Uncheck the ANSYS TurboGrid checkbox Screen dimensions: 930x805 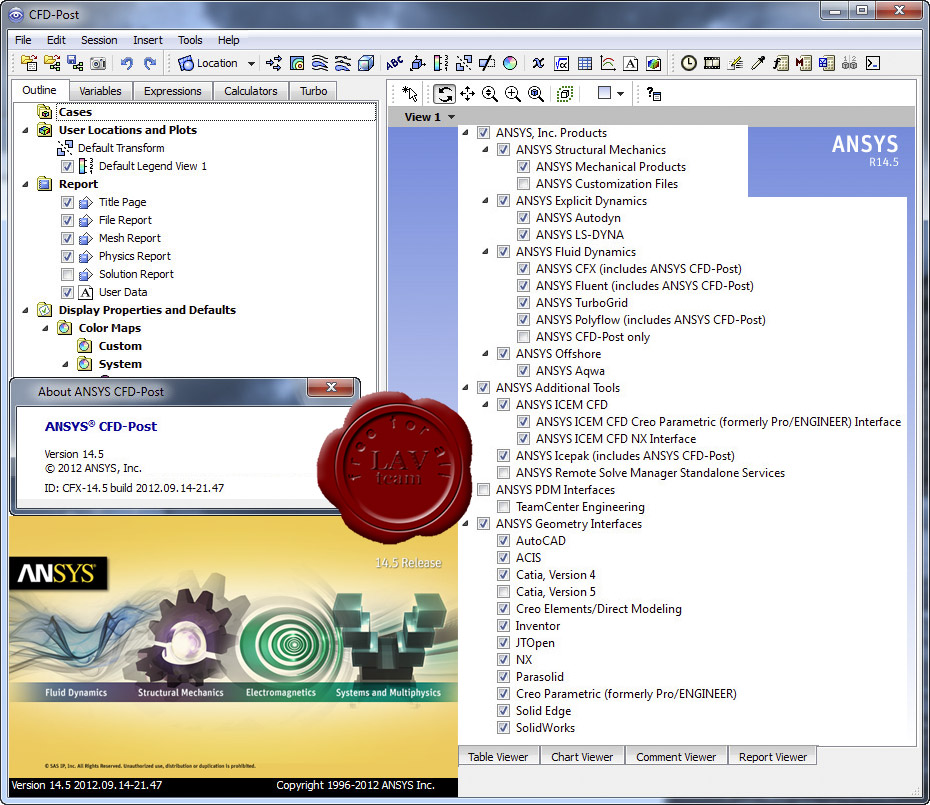coord(523,303)
